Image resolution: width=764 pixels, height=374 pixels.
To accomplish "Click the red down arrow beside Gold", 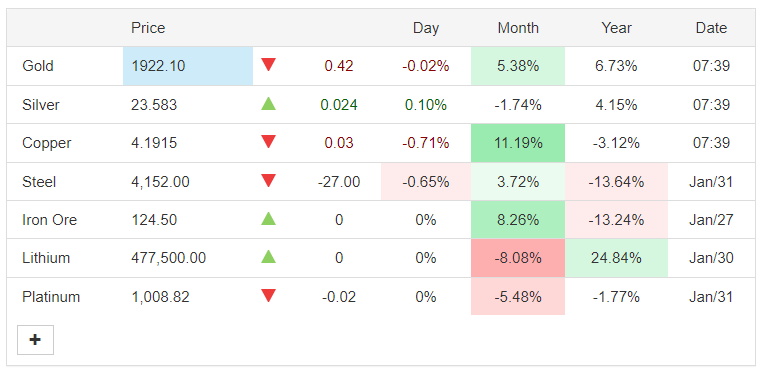I will click(268, 65).
